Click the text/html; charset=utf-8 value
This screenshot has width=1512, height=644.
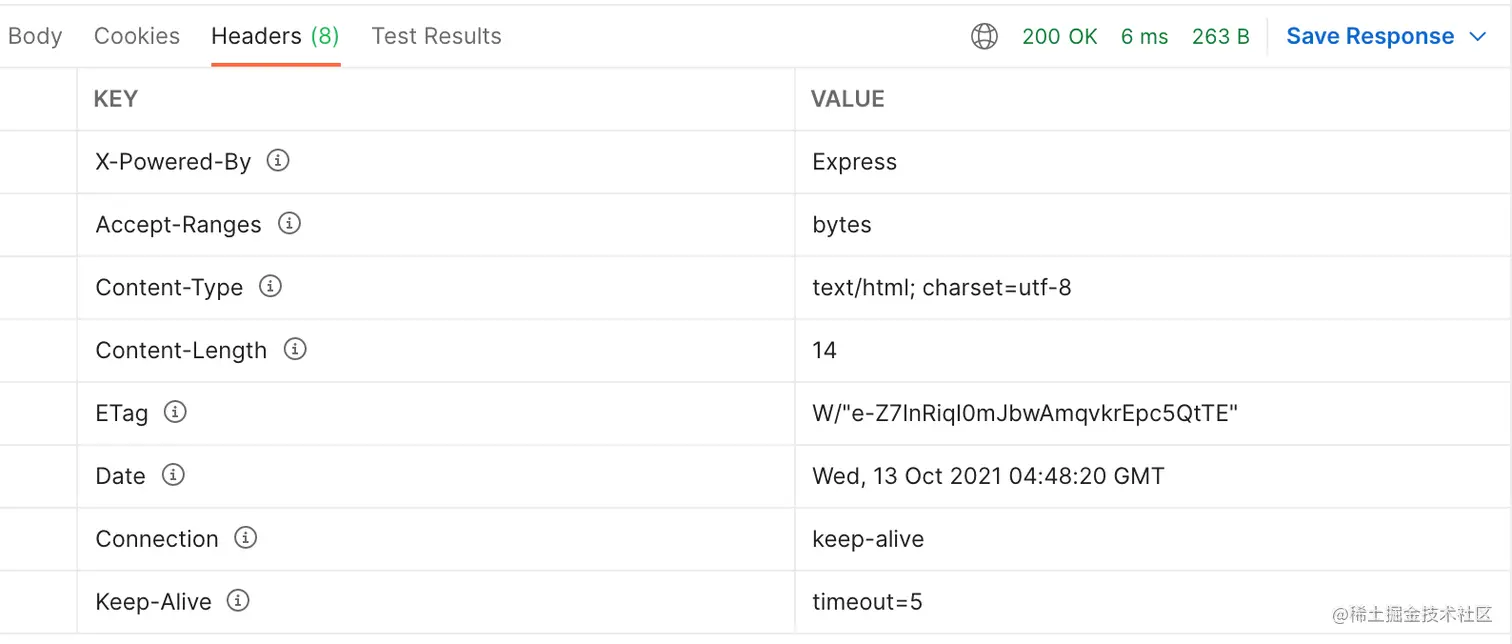pyautogui.click(x=941, y=288)
